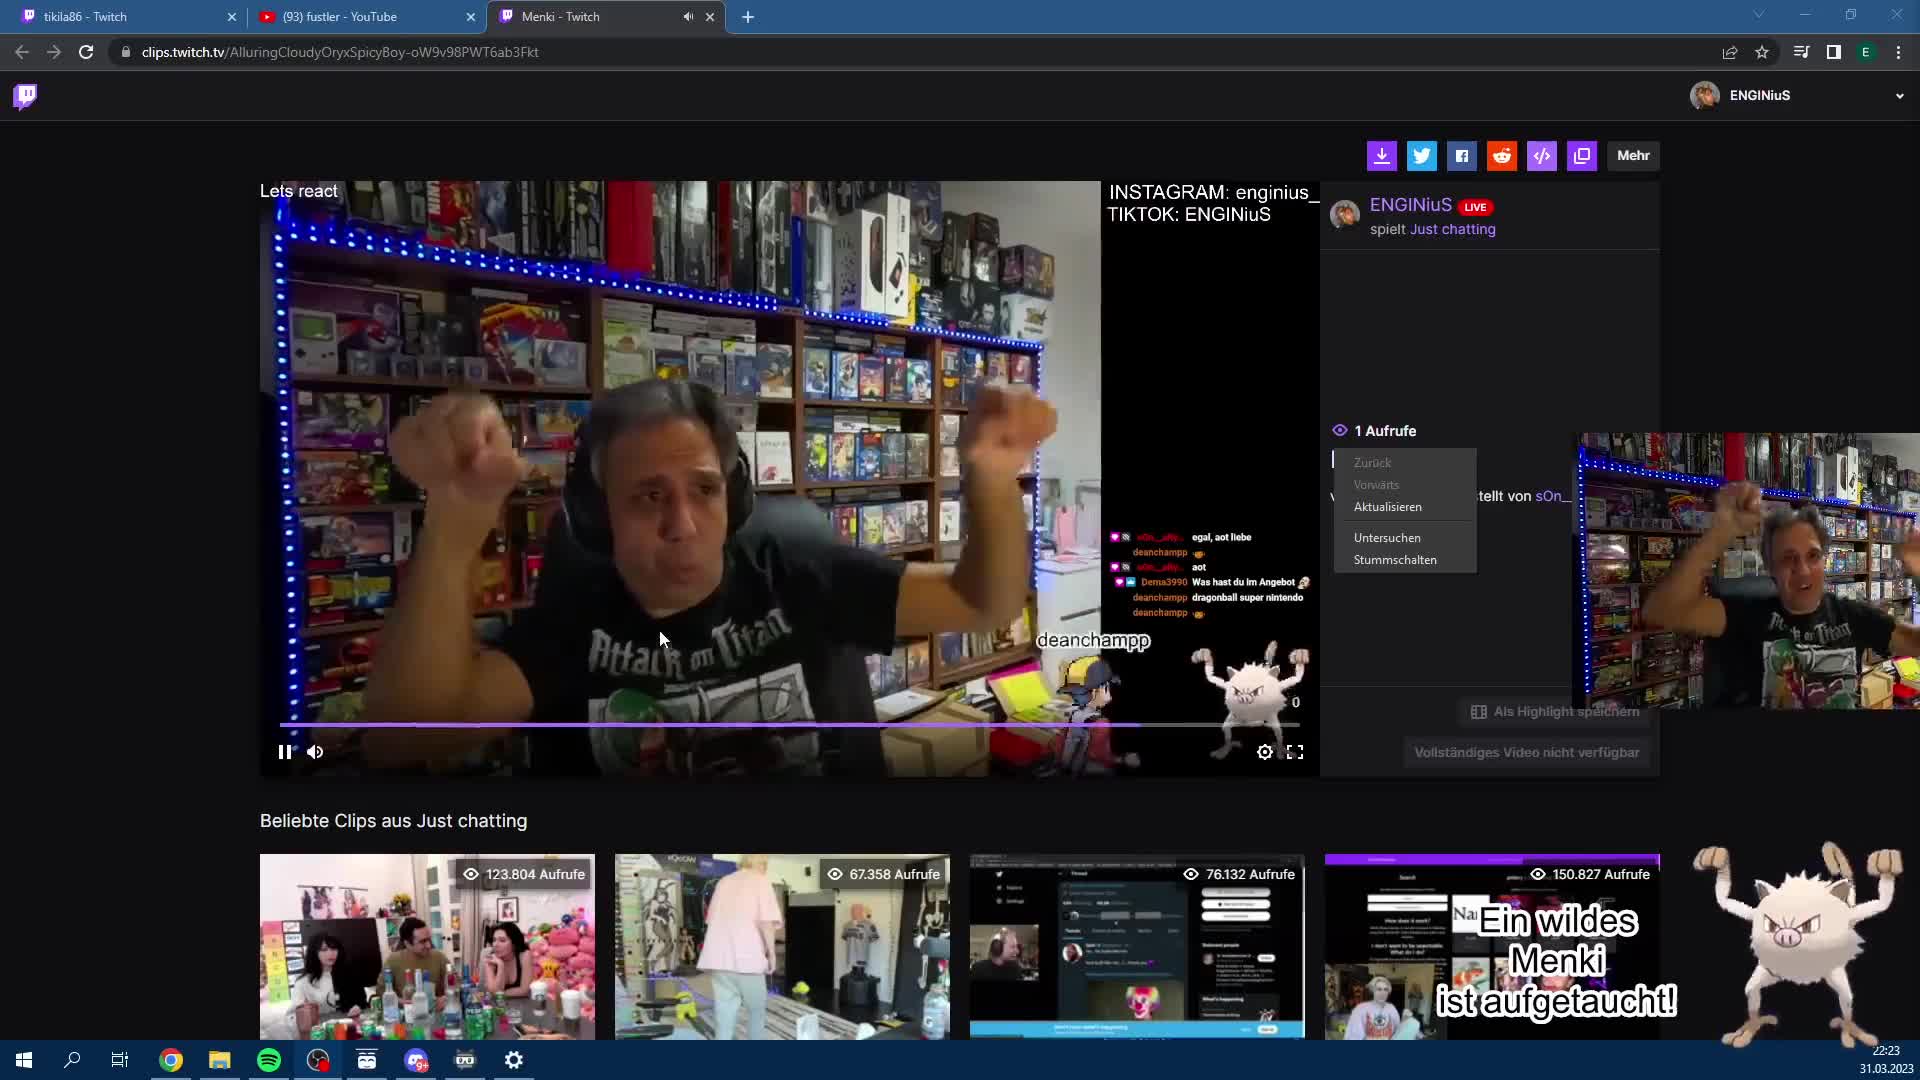Open File Explorer from the taskbar
Screen dimensions: 1920x1080
tap(220, 1060)
